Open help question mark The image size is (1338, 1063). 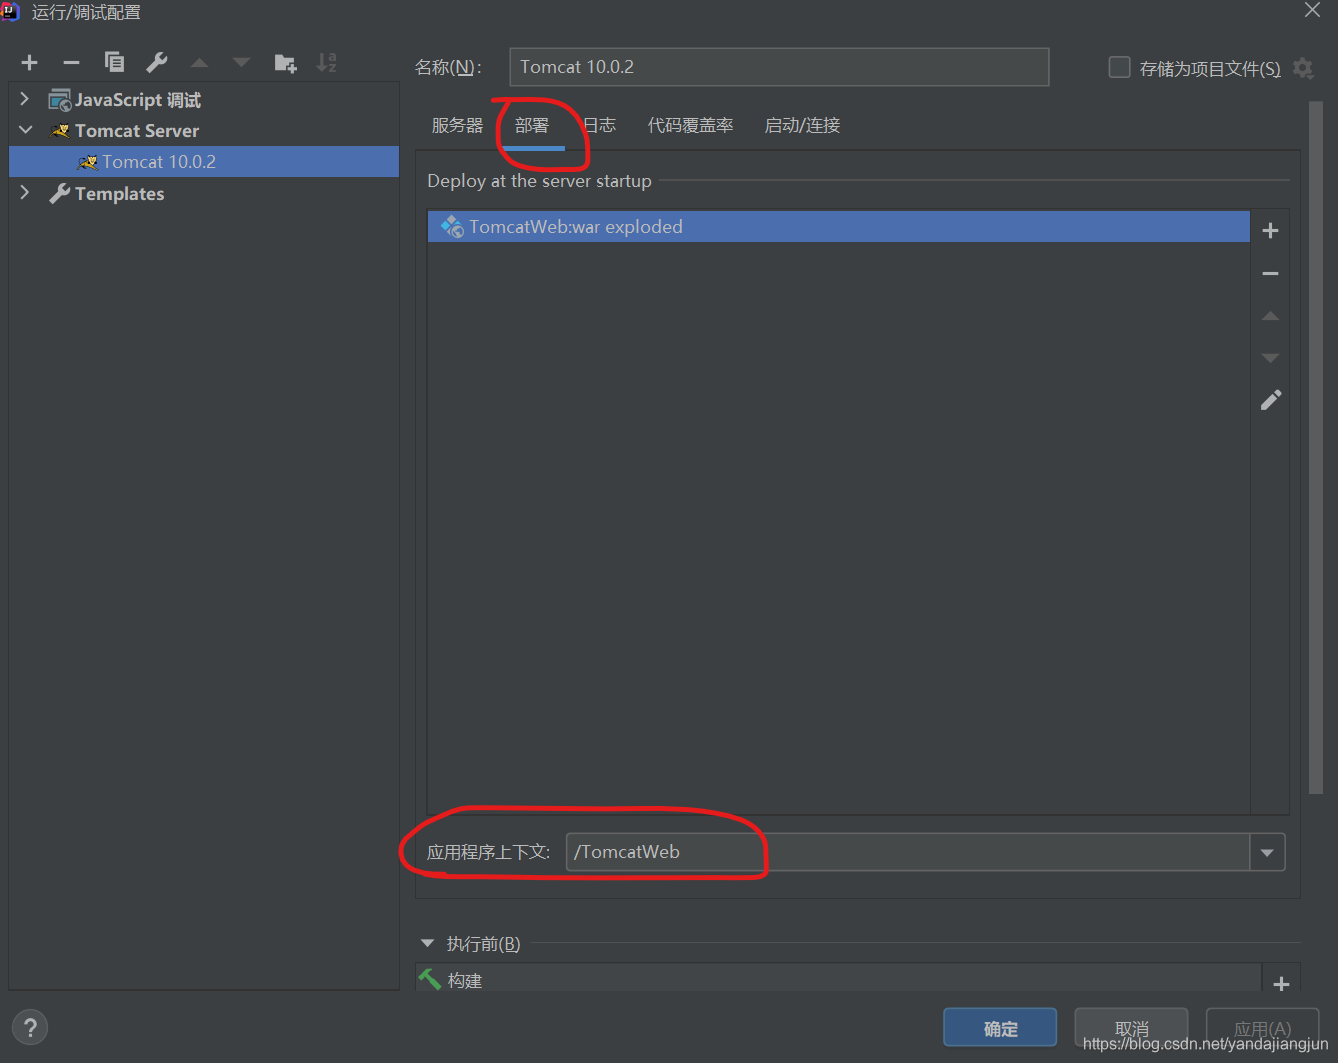coord(30,1027)
